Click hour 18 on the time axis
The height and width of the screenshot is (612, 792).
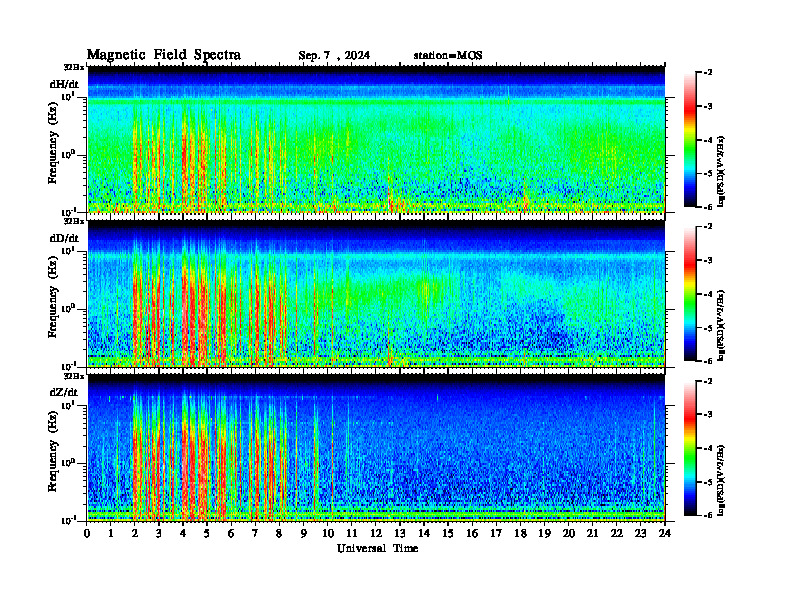click(520, 534)
